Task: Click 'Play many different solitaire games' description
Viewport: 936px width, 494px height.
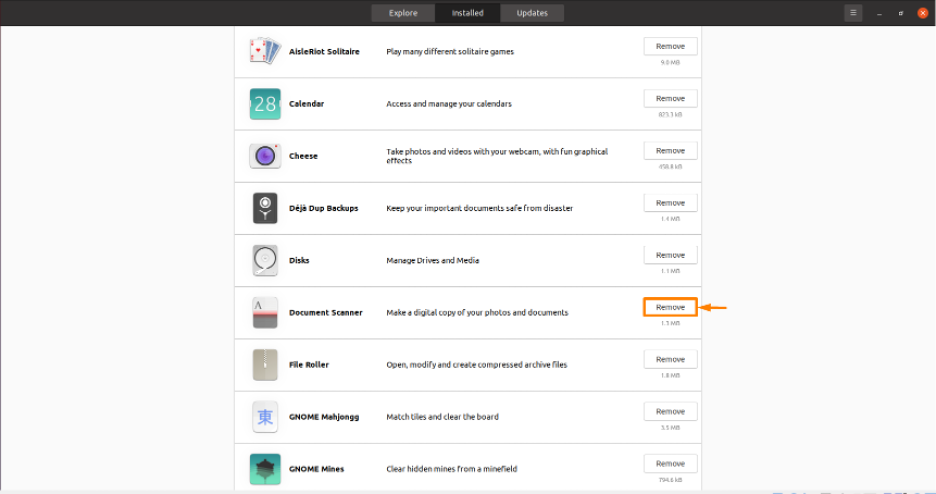Action: (x=450, y=52)
